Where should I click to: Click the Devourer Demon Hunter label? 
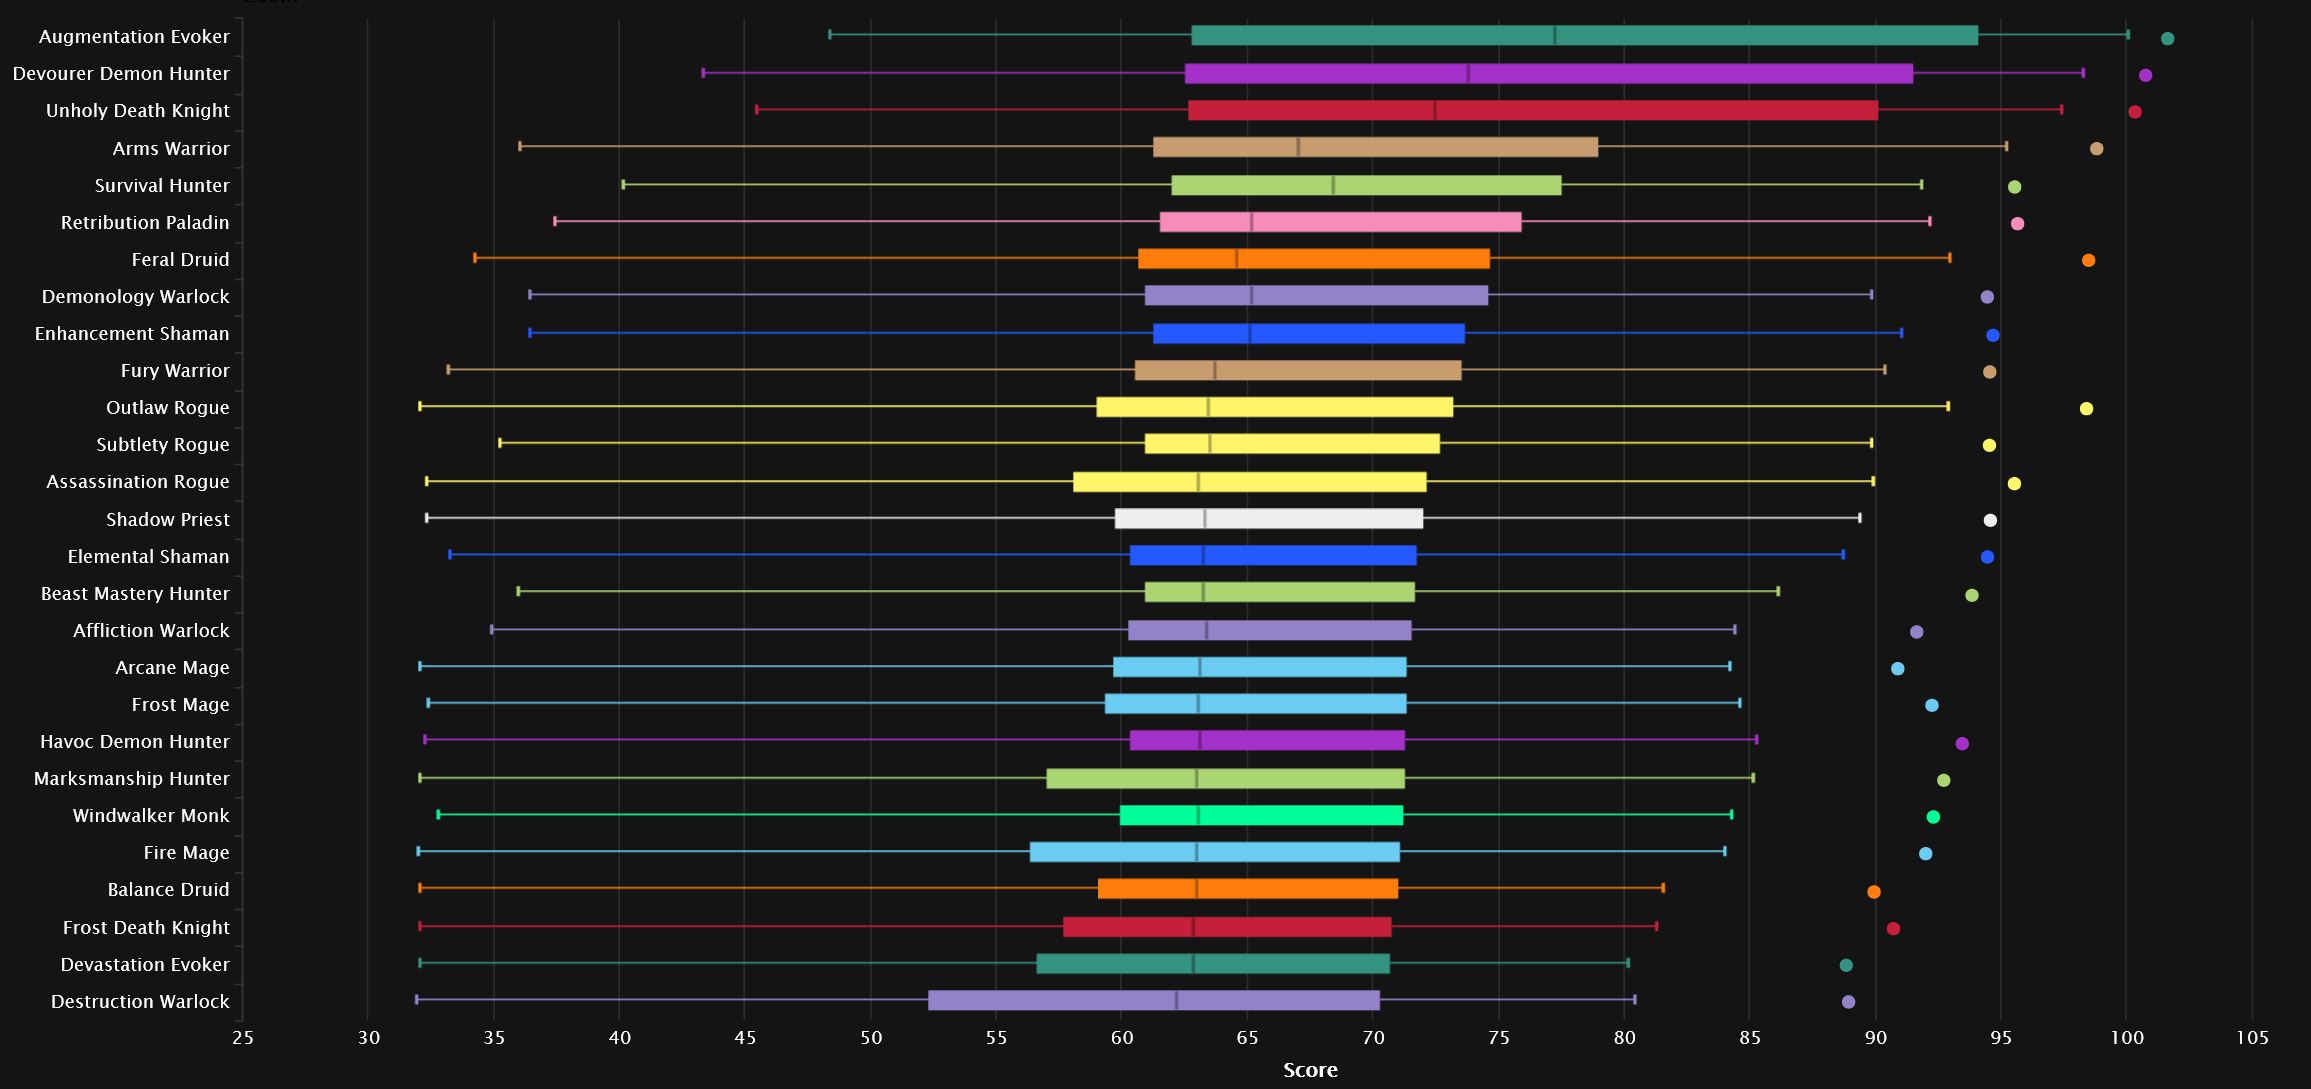121,74
